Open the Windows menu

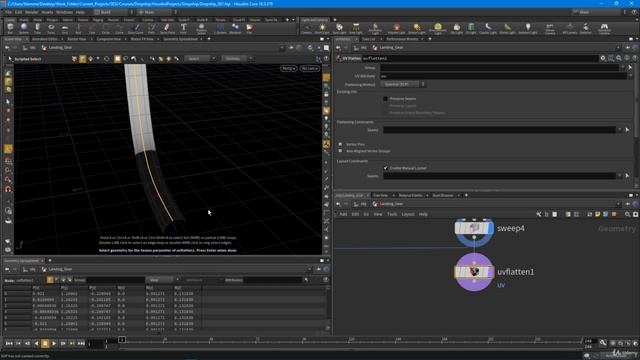(64, 12)
